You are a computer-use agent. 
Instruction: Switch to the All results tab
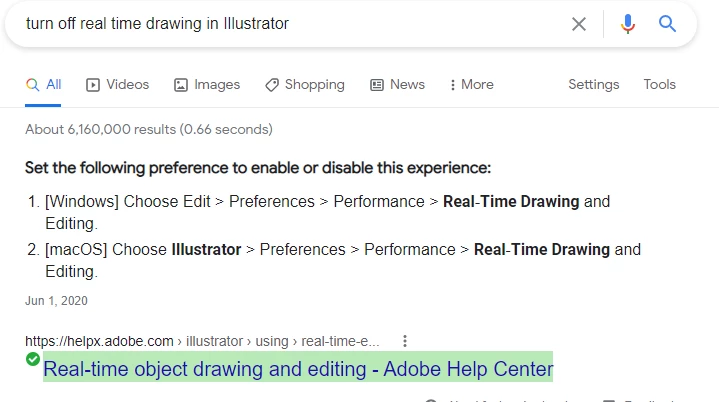43,85
